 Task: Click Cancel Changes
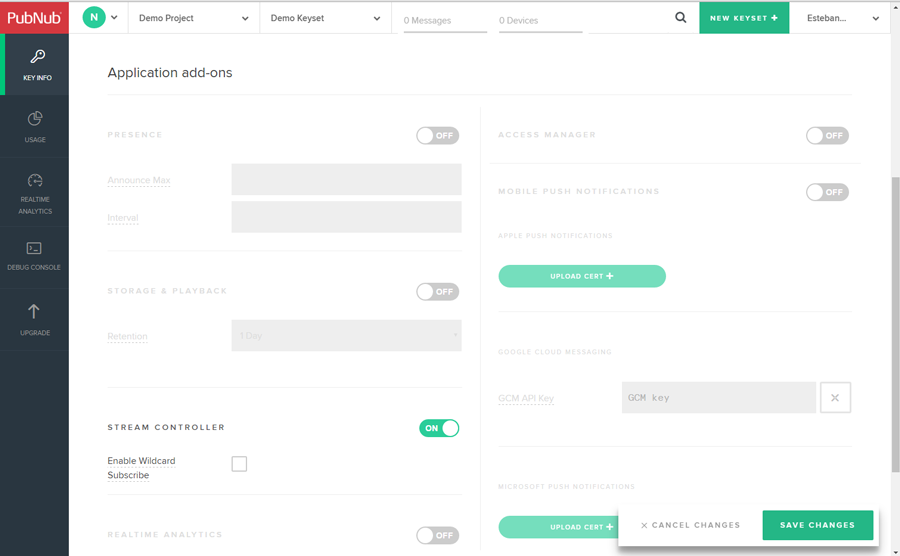(690, 525)
